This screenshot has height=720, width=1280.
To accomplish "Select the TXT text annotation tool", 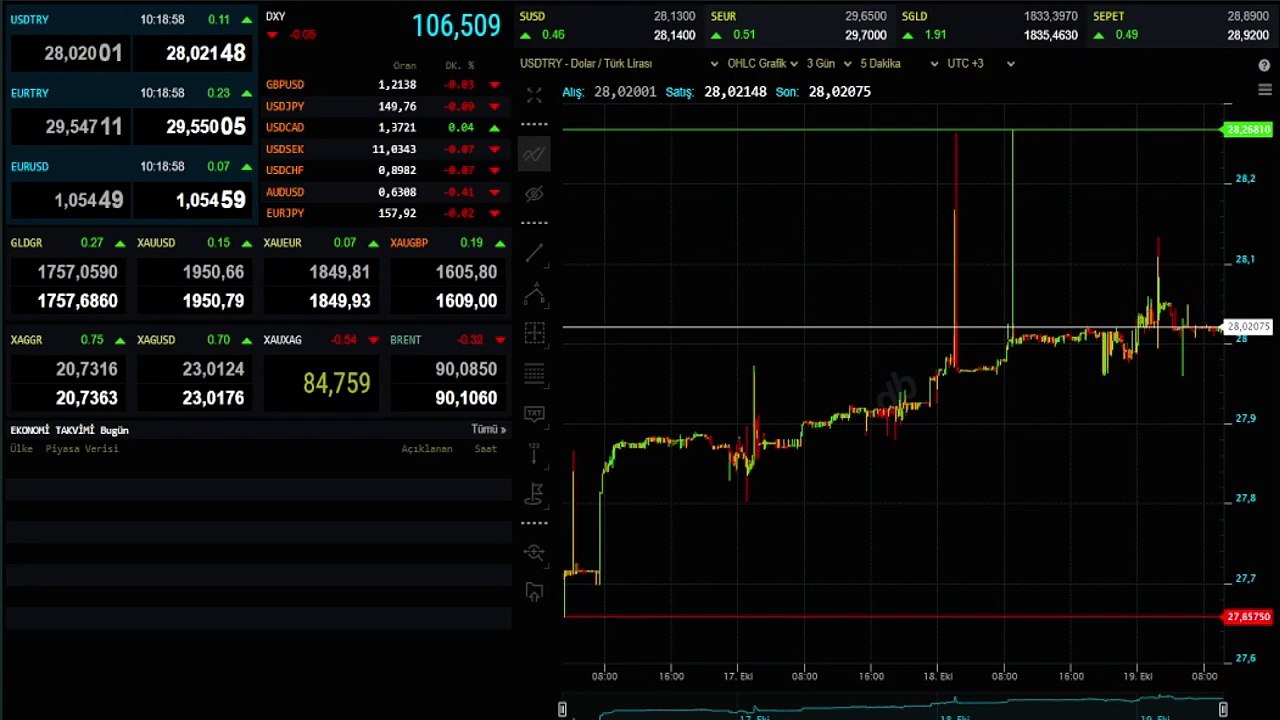I will [x=534, y=414].
